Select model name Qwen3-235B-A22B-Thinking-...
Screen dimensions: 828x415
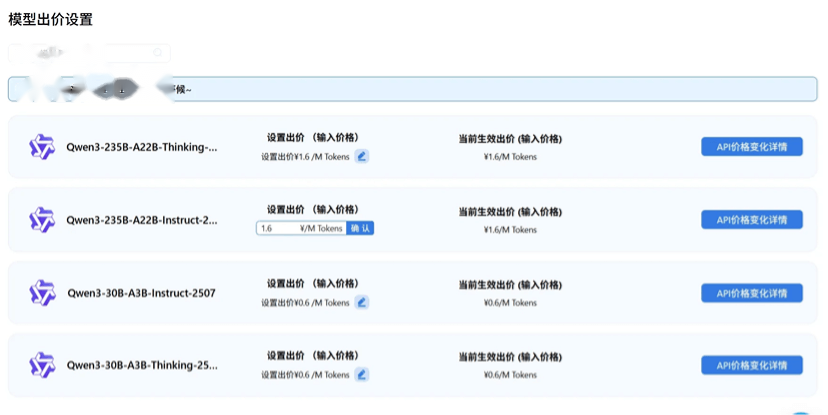(x=142, y=147)
